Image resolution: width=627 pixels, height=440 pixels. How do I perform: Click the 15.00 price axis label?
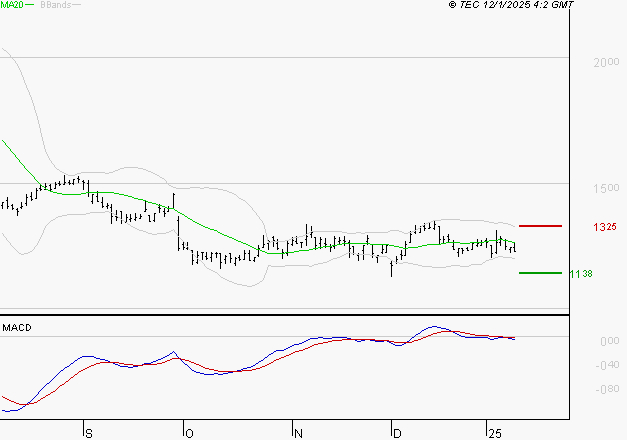coord(605,188)
